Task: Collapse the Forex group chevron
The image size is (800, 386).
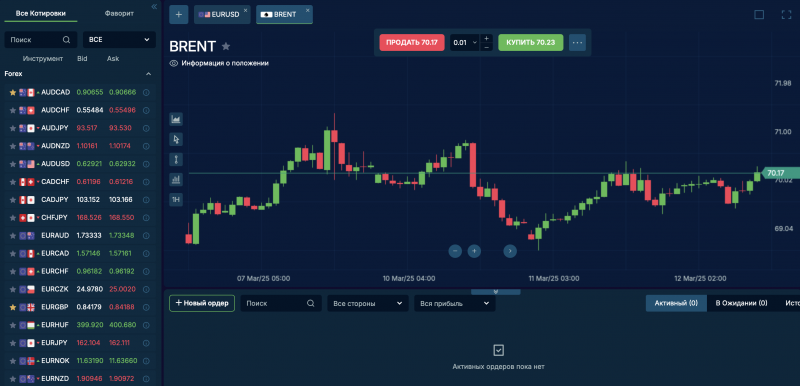Action: [148, 74]
